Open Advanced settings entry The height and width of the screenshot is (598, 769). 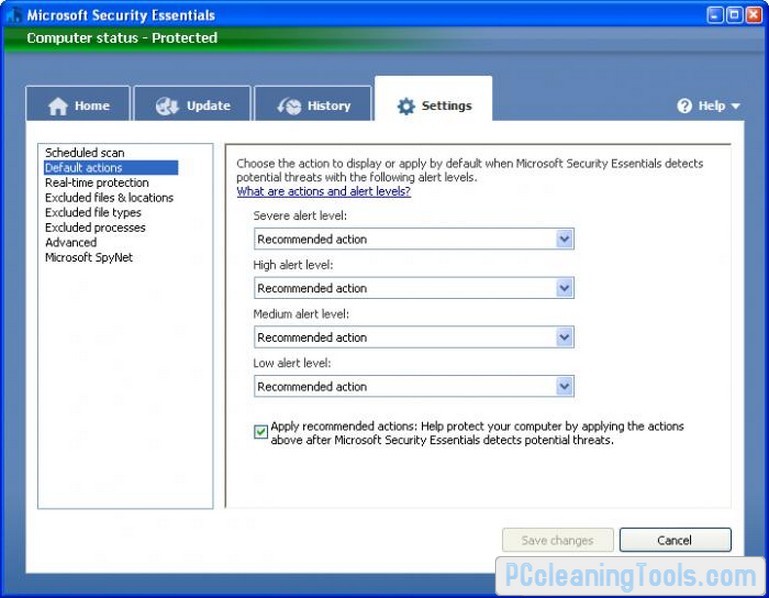[71, 242]
